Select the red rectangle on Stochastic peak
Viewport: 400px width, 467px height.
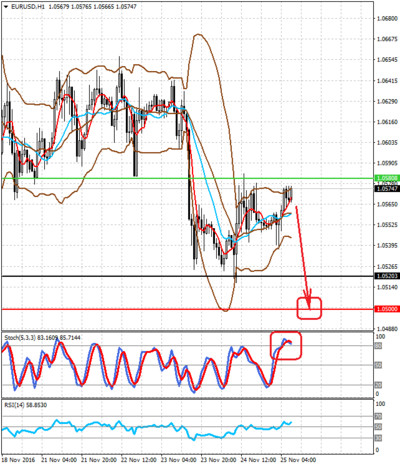point(286,345)
